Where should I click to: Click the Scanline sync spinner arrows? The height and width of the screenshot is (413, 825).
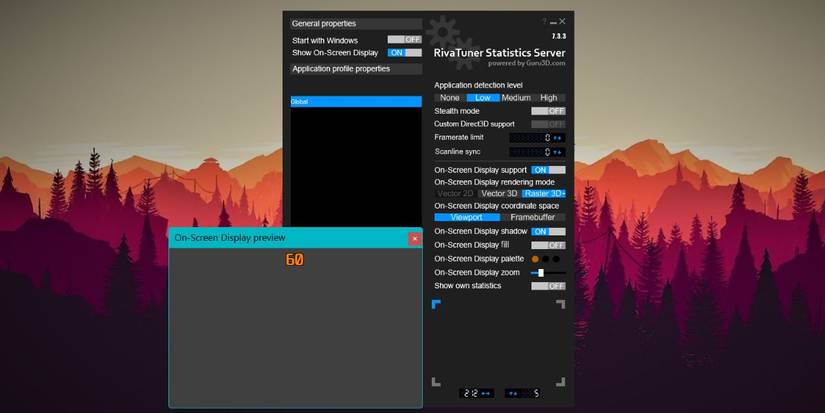click(x=558, y=152)
